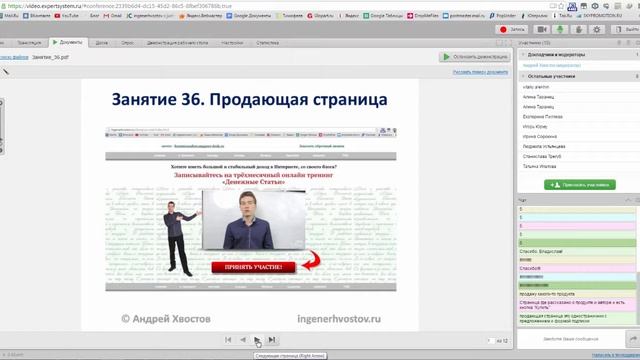
Task: Click the send message arrow button
Action: tap(633, 339)
